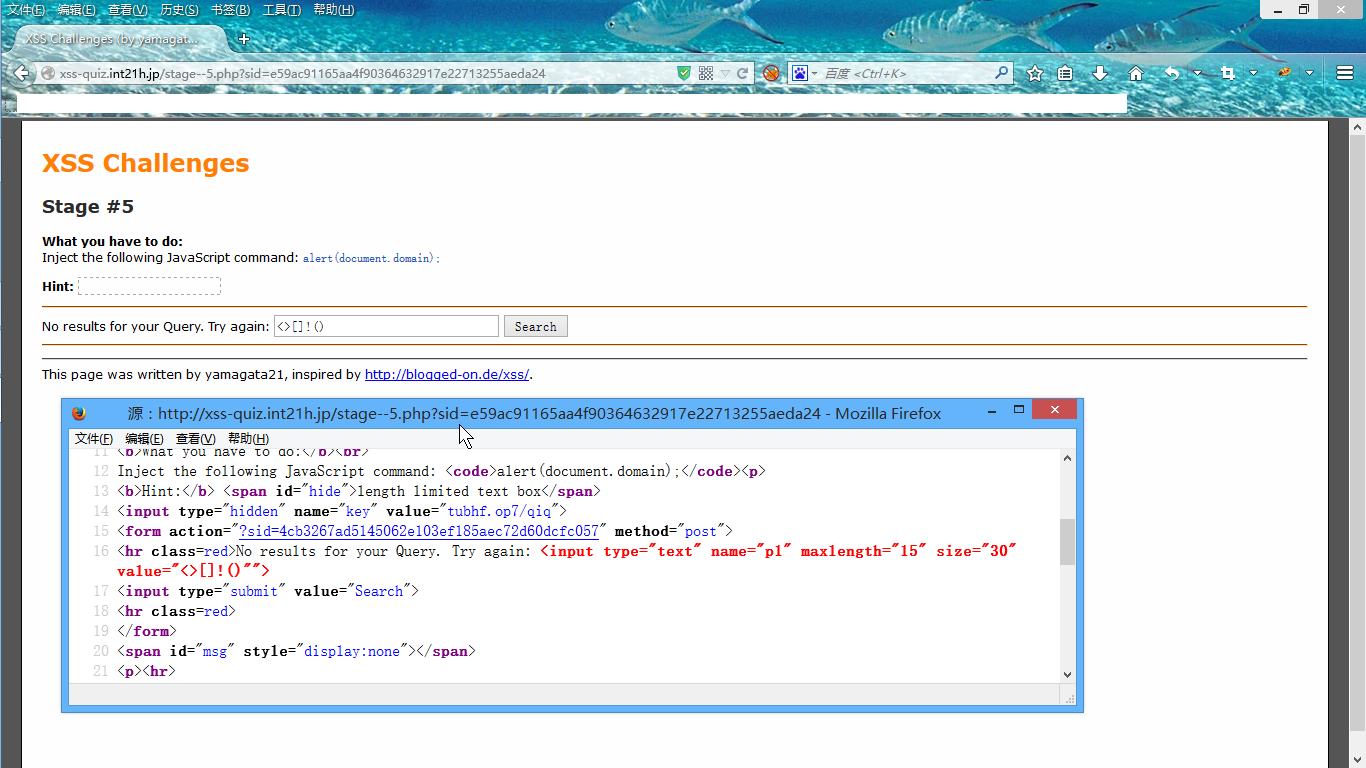Open the downloads arrow icon
Screen dimensions: 1366x768
pyautogui.click(x=1100, y=73)
